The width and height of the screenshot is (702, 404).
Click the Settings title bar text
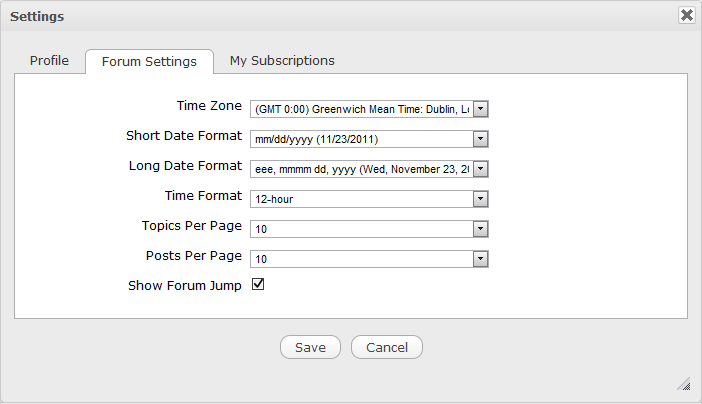(x=37, y=15)
